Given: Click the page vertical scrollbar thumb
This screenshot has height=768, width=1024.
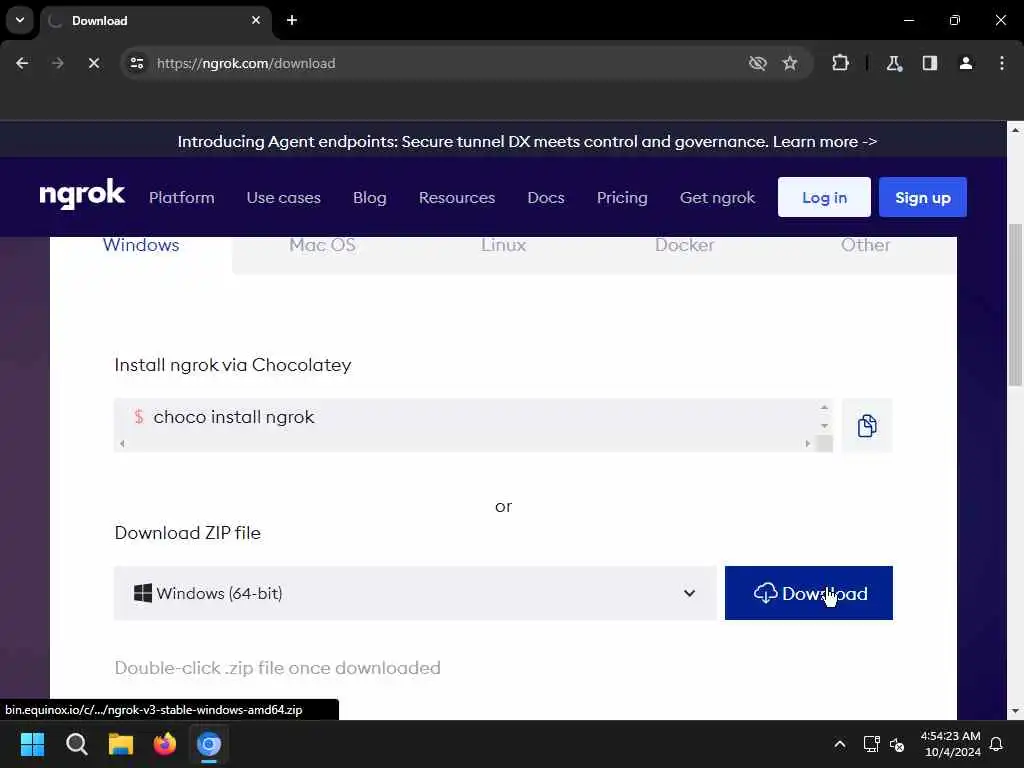Looking at the screenshot, I should (1015, 304).
